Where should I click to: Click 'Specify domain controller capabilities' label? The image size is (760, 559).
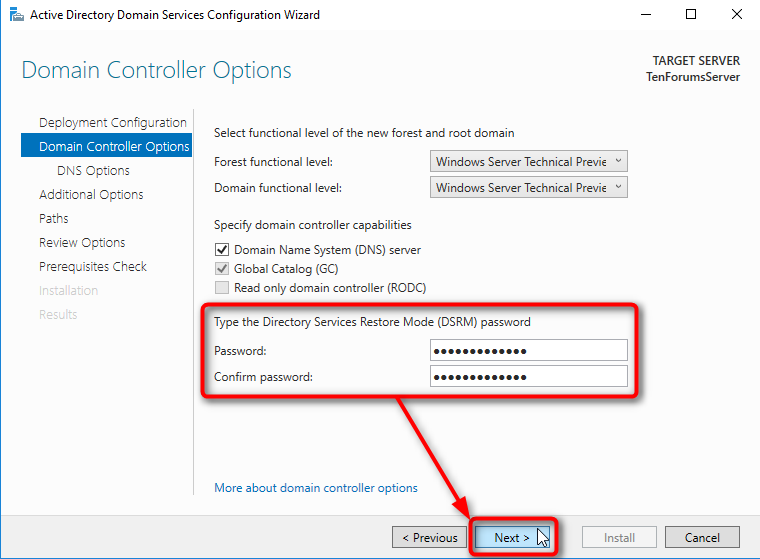tap(313, 225)
